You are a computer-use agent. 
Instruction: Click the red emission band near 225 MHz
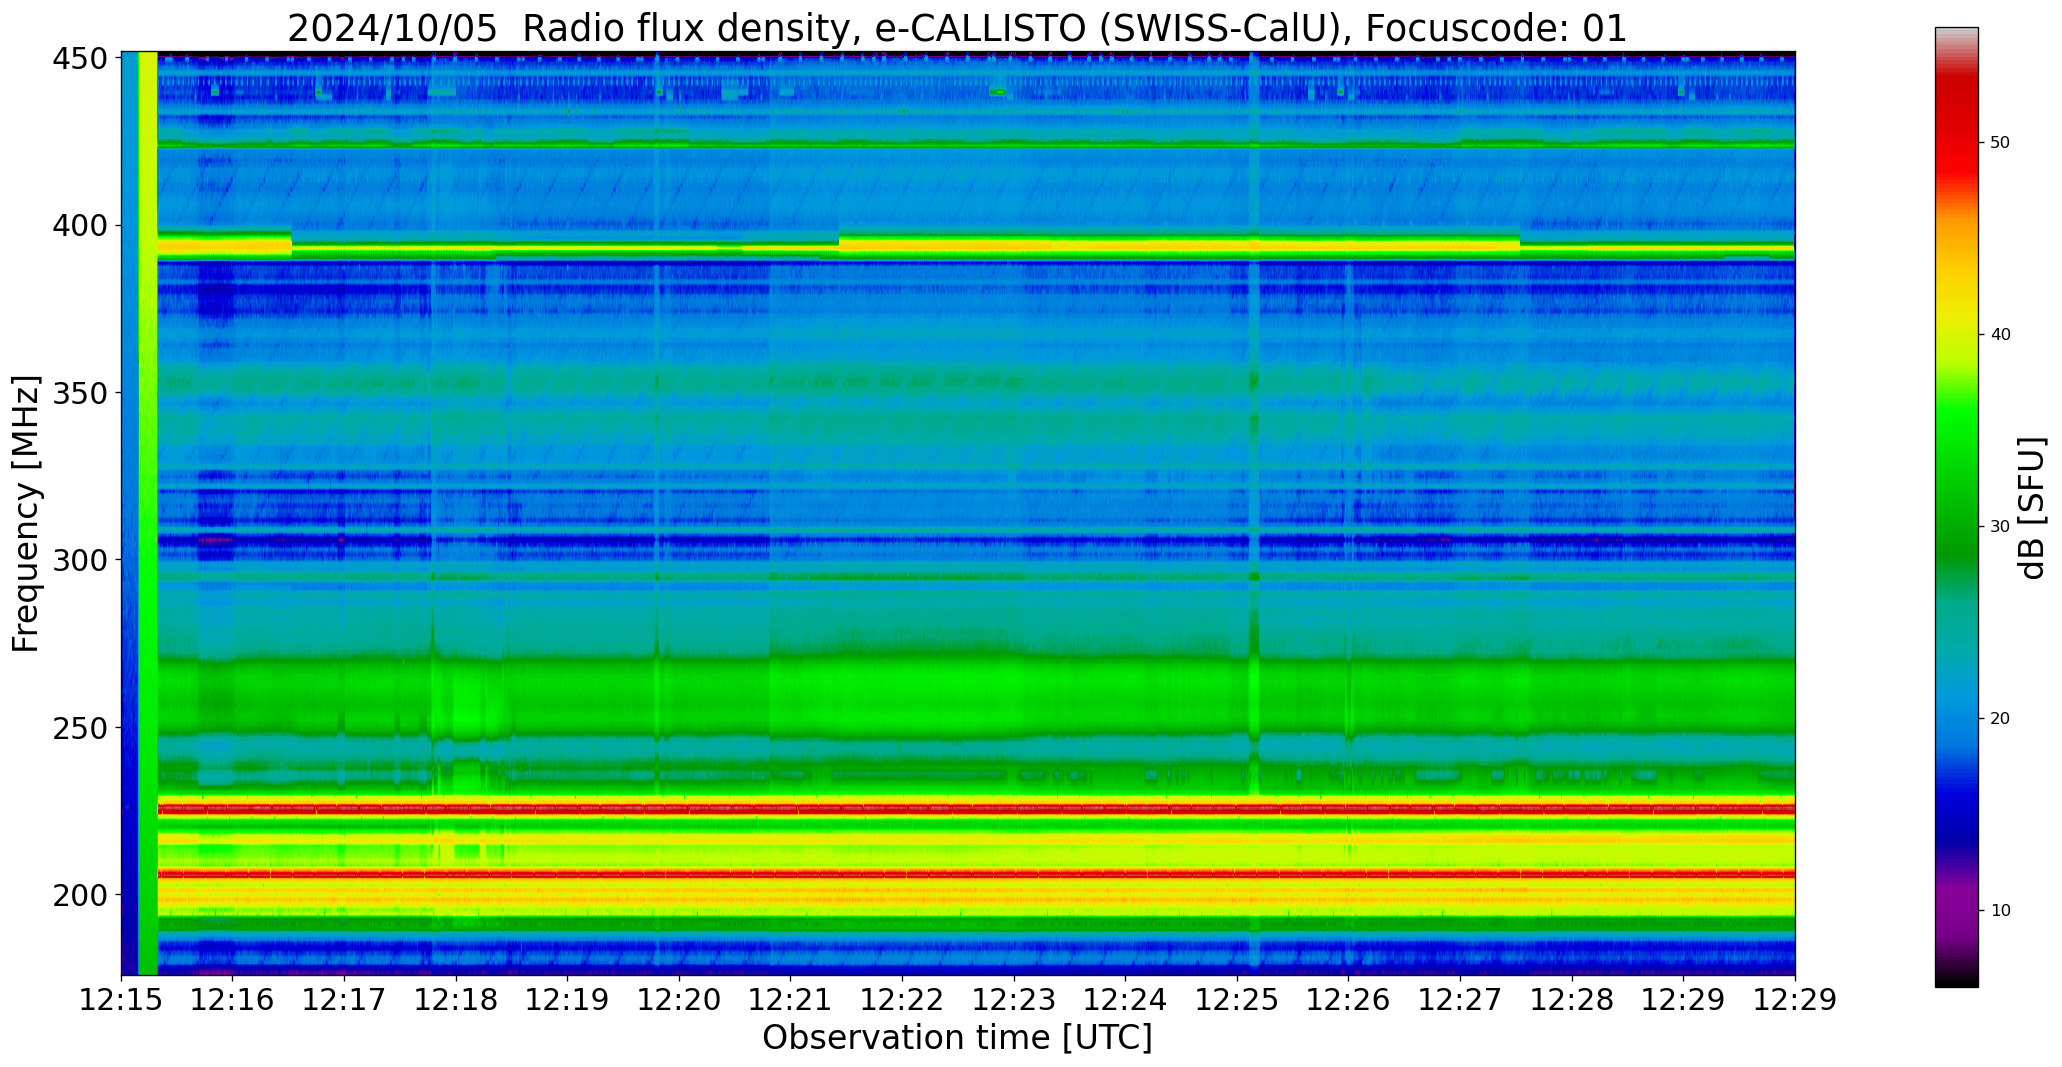click(976, 808)
